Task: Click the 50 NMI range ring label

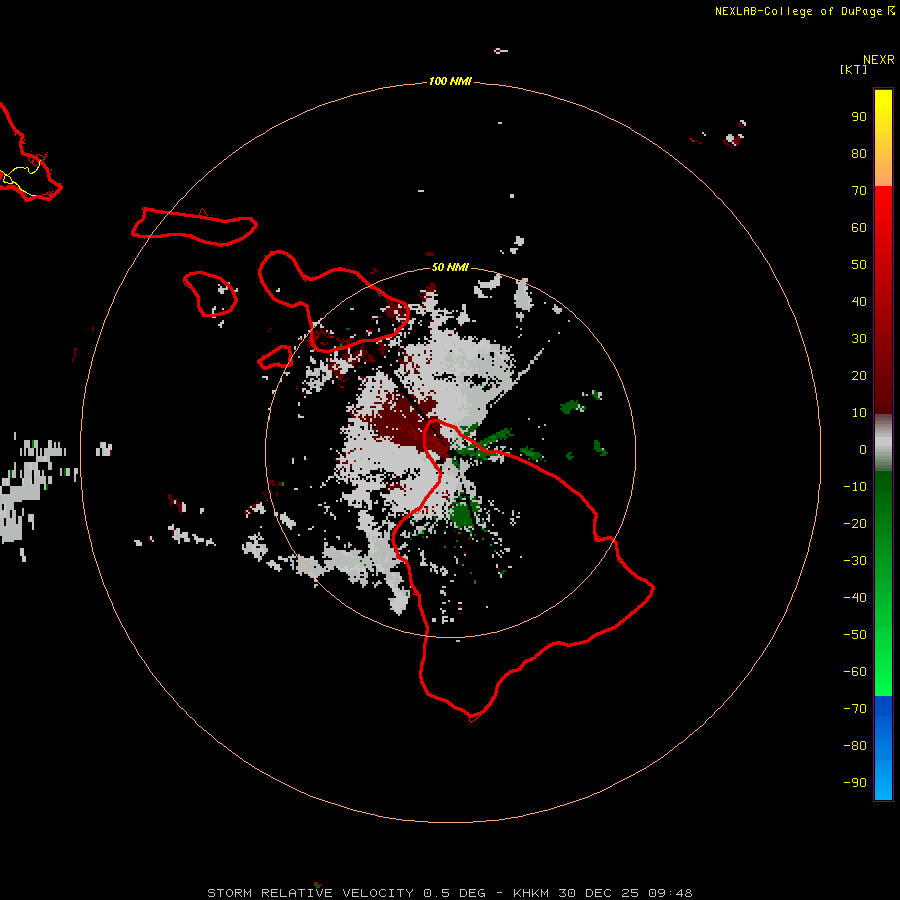Action: 450,267
